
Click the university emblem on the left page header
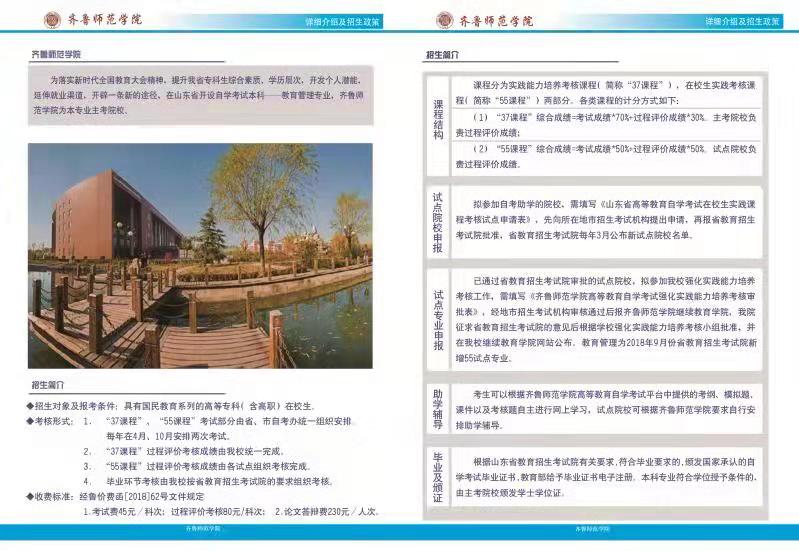click(50, 21)
